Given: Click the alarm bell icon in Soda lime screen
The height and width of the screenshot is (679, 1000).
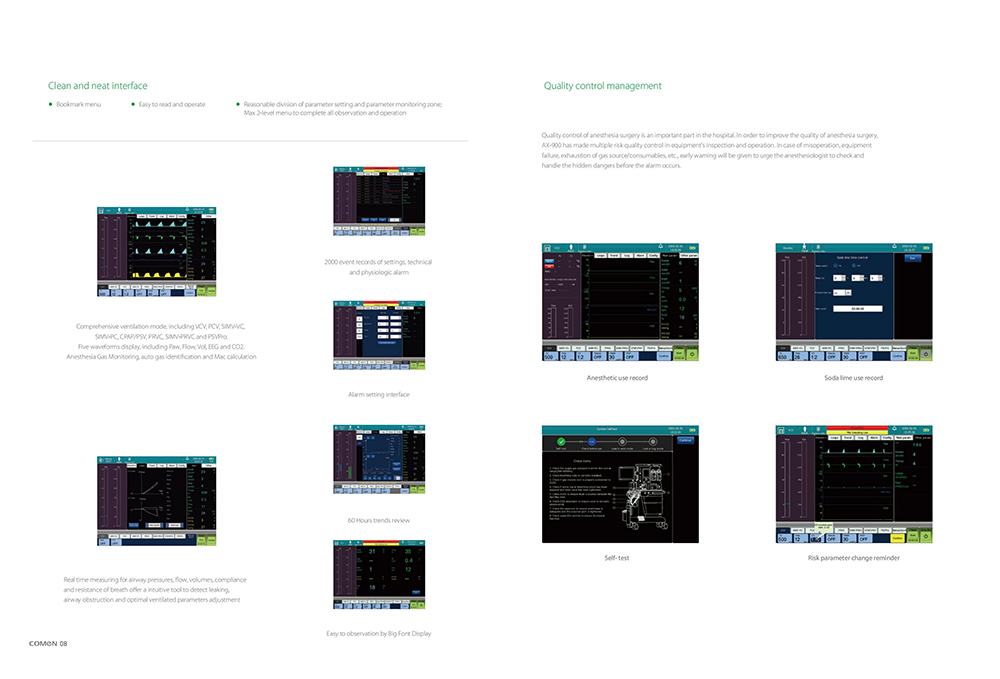Looking at the screenshot, I should coord(893,247).
